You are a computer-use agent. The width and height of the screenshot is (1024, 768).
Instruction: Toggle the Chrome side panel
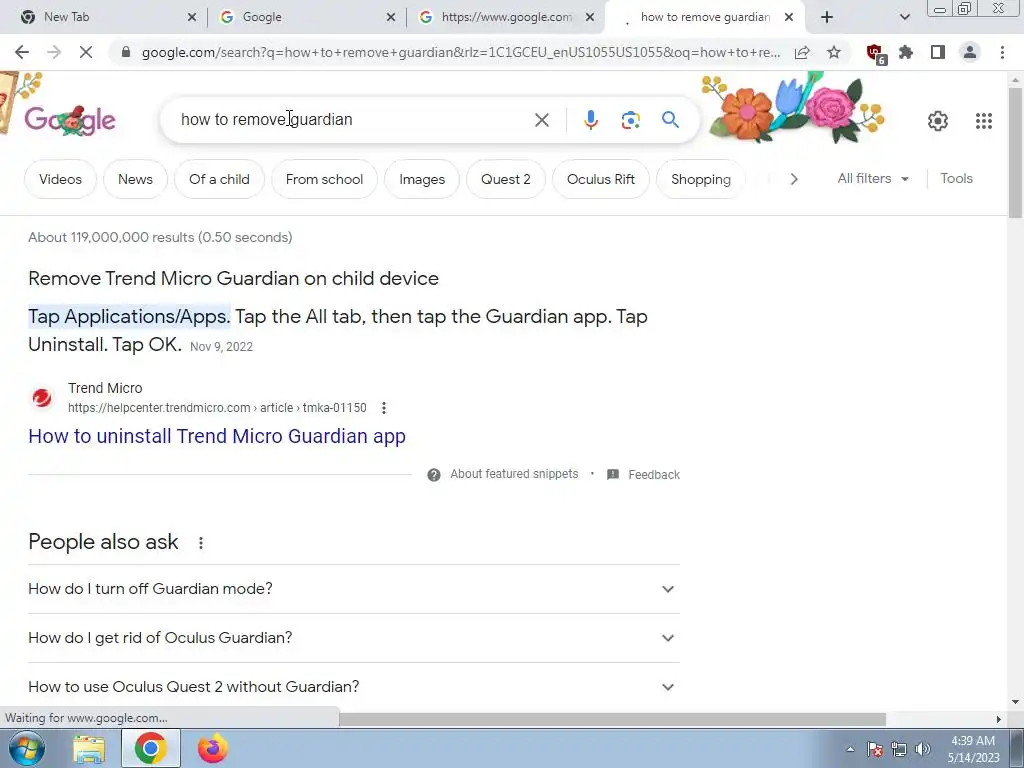coord(938,52)
